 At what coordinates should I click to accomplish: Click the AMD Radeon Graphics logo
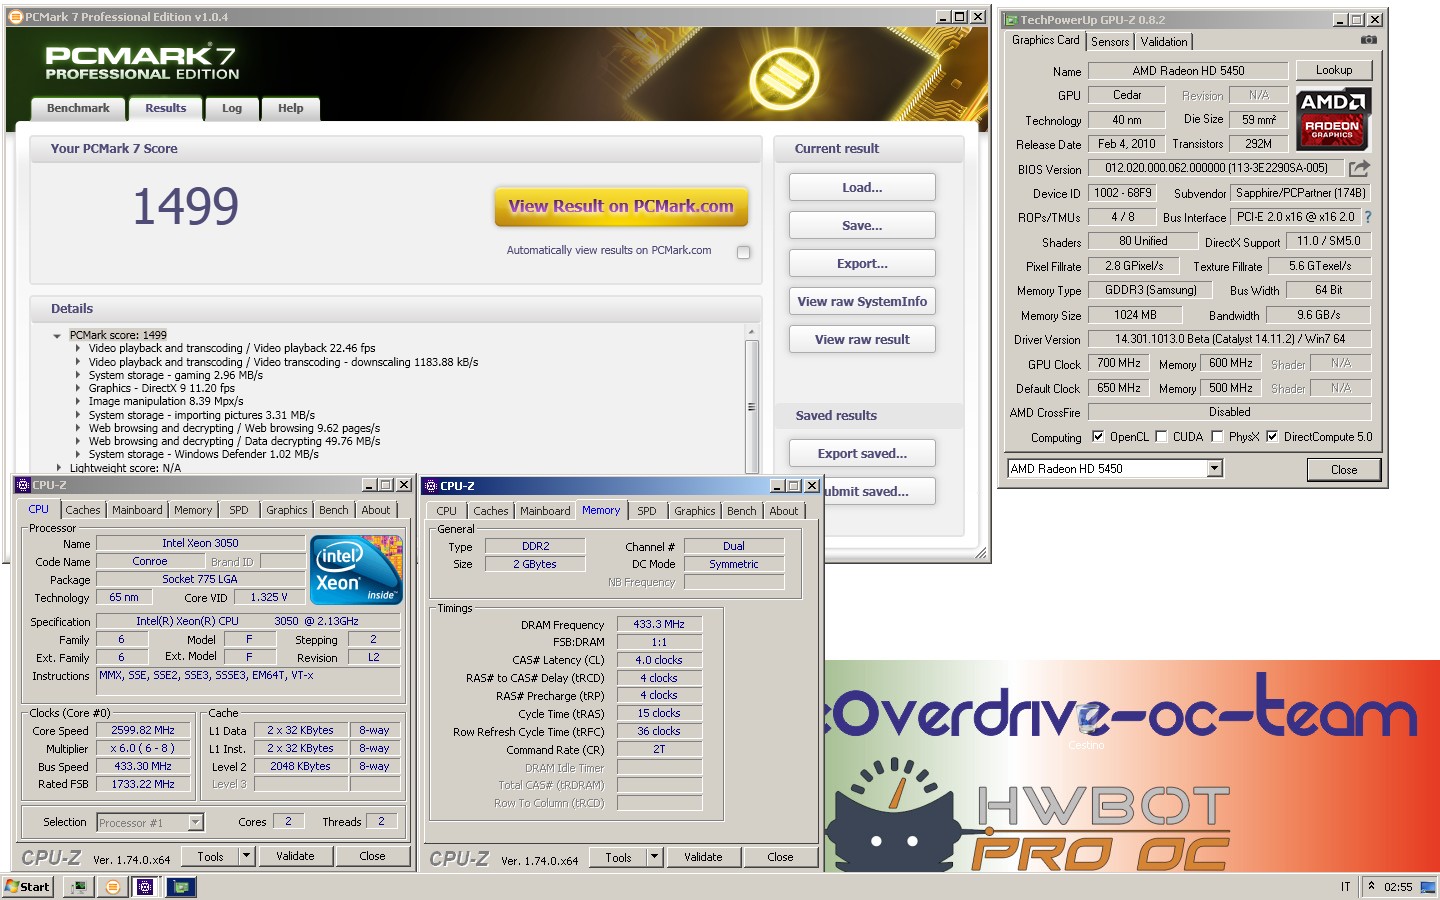[1333, 118]
